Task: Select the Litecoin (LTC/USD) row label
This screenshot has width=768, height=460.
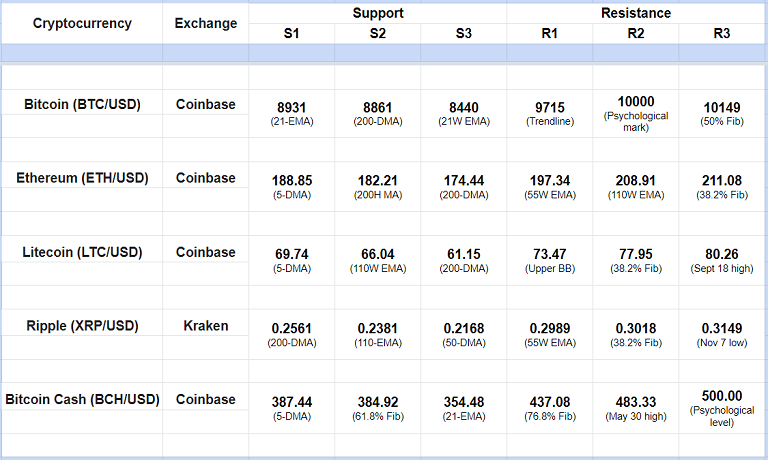Action: pos(81,252)
